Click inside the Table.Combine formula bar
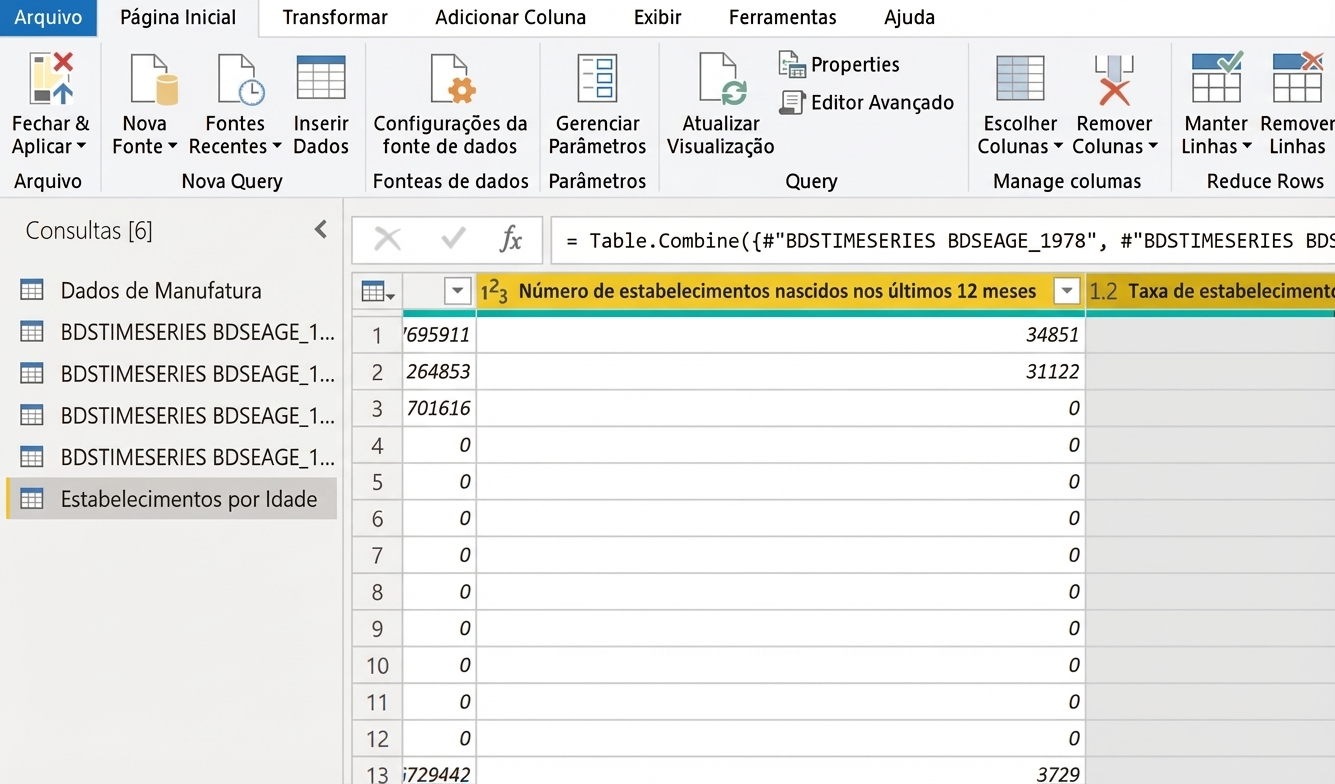This screenshot has height=784, width=1335. point(943,240)
